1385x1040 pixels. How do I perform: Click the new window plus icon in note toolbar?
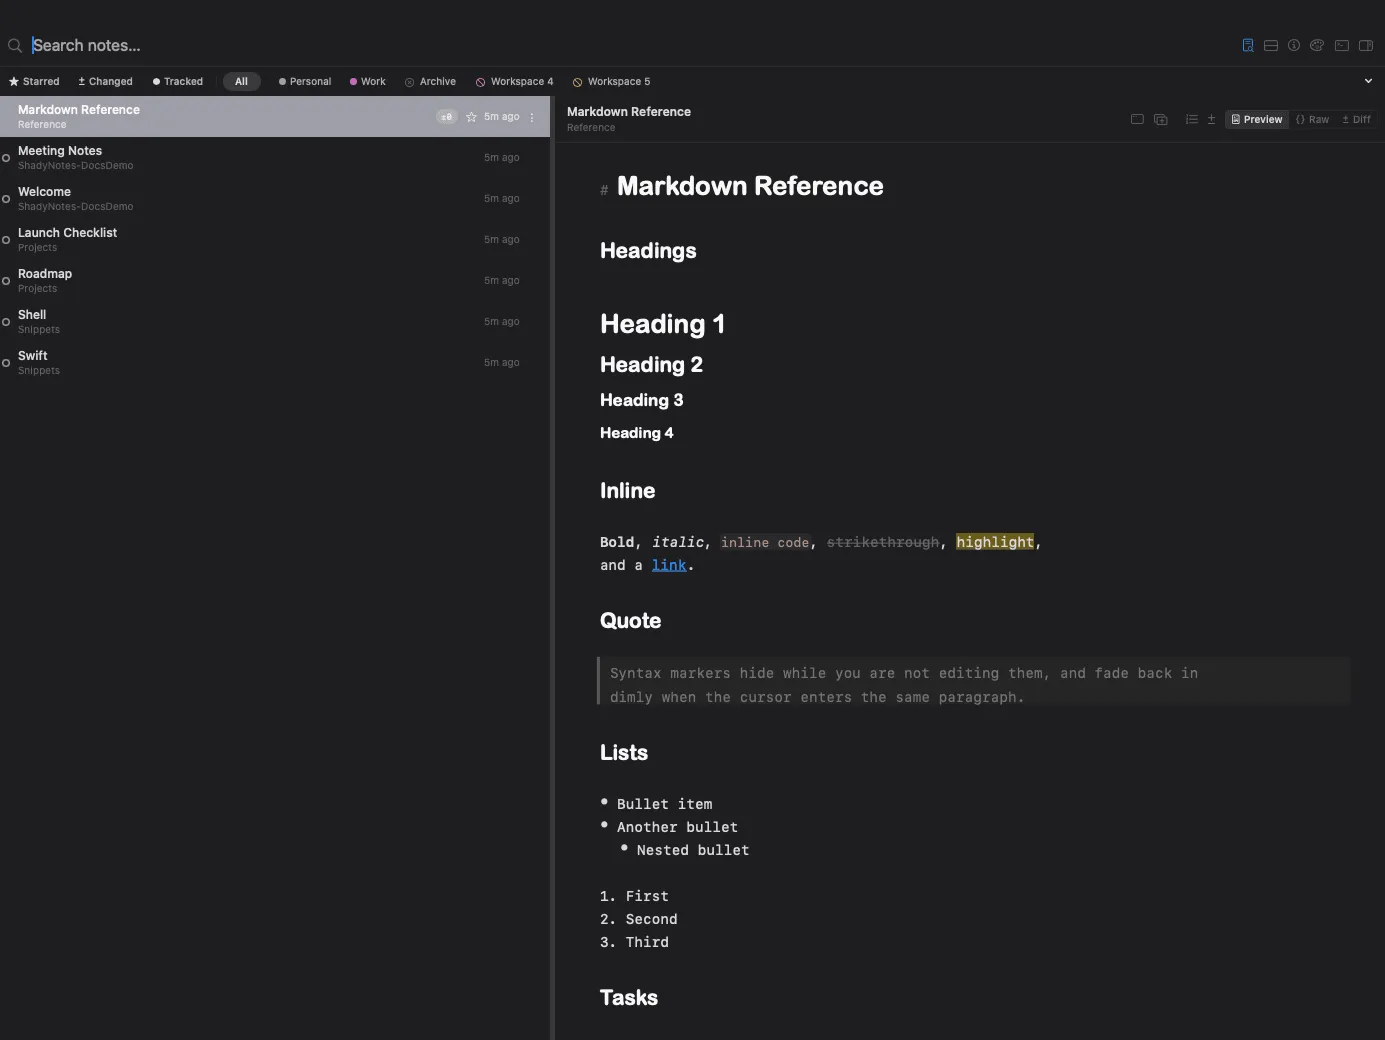click(x=1161, y=119)
